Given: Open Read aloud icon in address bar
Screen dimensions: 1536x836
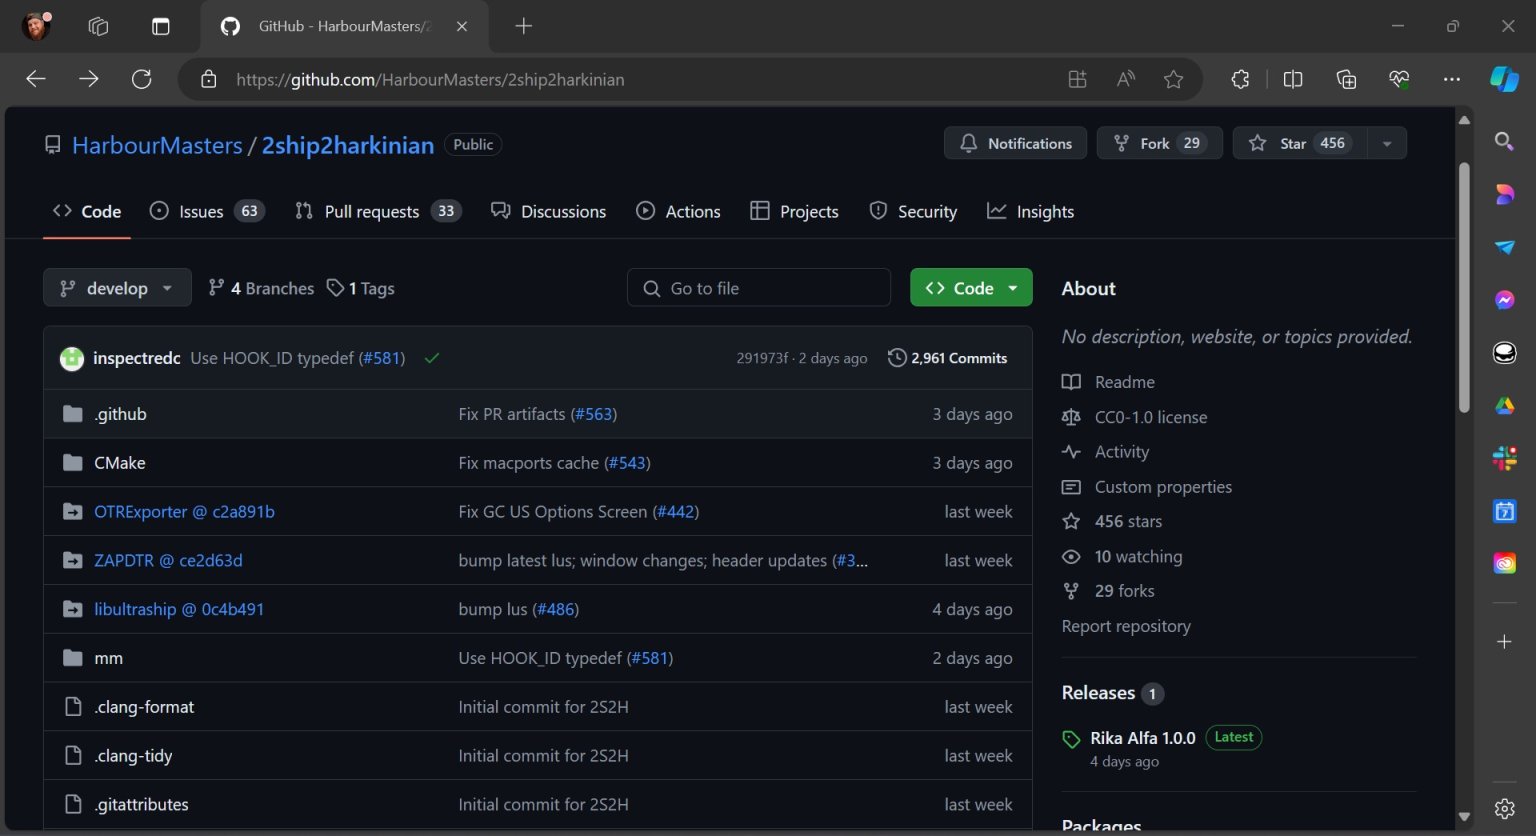Looking at the screenshot, I should (1126, 79).
